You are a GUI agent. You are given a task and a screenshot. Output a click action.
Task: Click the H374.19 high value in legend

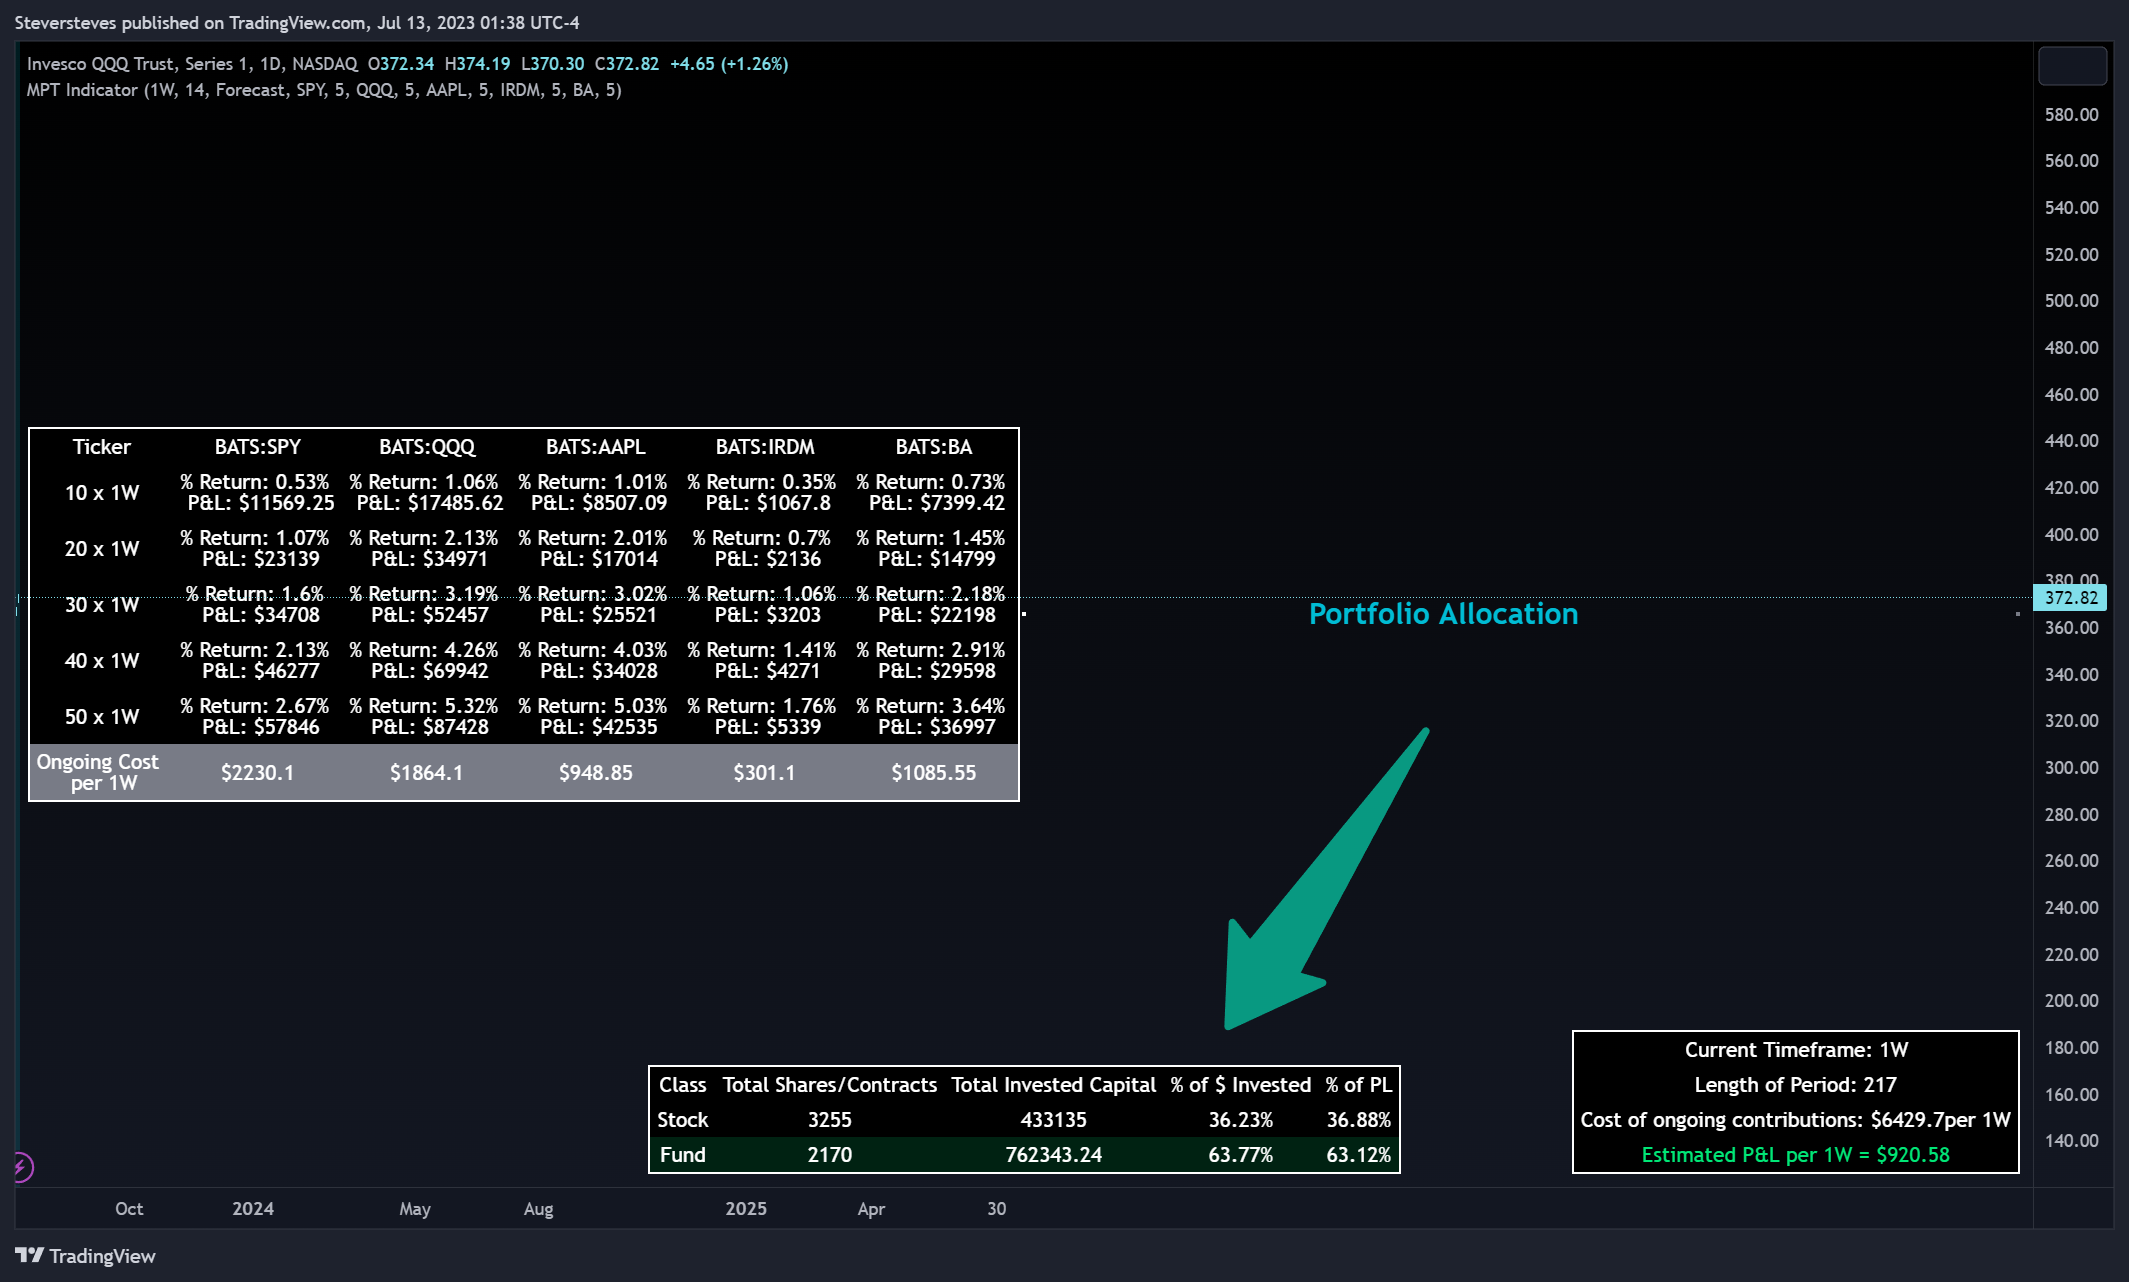point(477,64)
